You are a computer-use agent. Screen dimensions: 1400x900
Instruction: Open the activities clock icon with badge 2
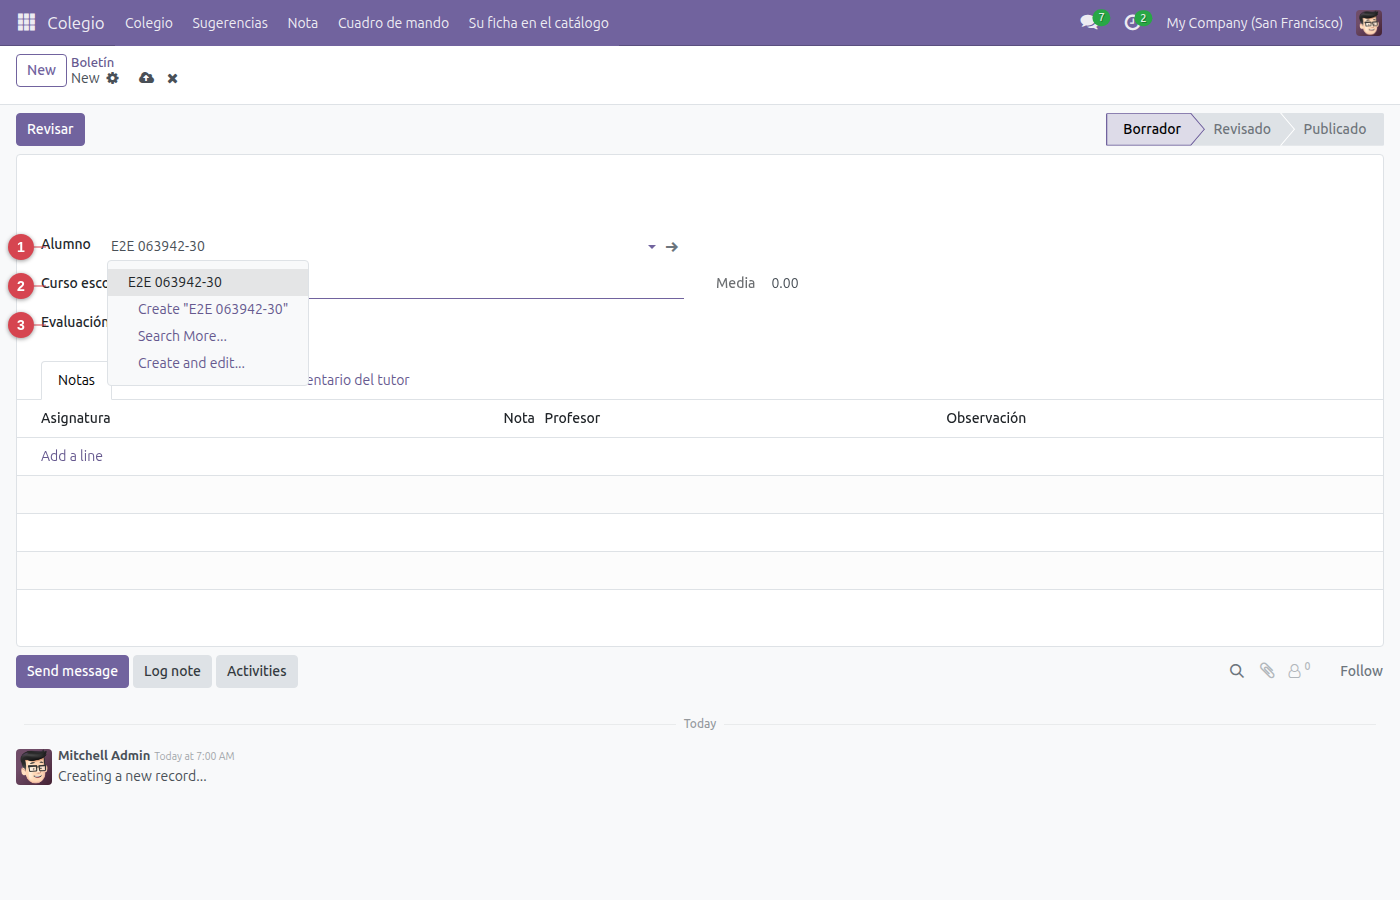tap(1133, 22)
